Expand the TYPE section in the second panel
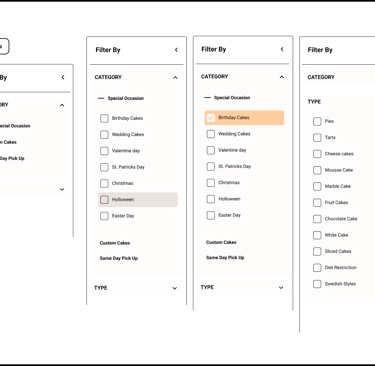The width and height of the screenshot is (375, 366). tap(175, 288)
